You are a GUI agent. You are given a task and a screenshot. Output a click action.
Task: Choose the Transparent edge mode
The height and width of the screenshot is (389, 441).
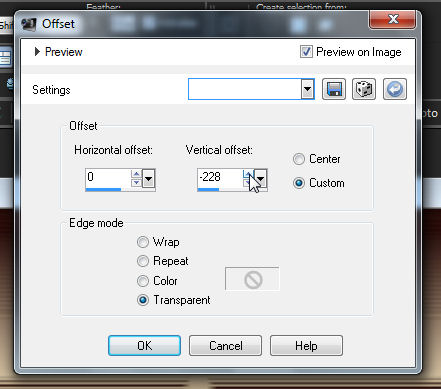tap(143, 300)
